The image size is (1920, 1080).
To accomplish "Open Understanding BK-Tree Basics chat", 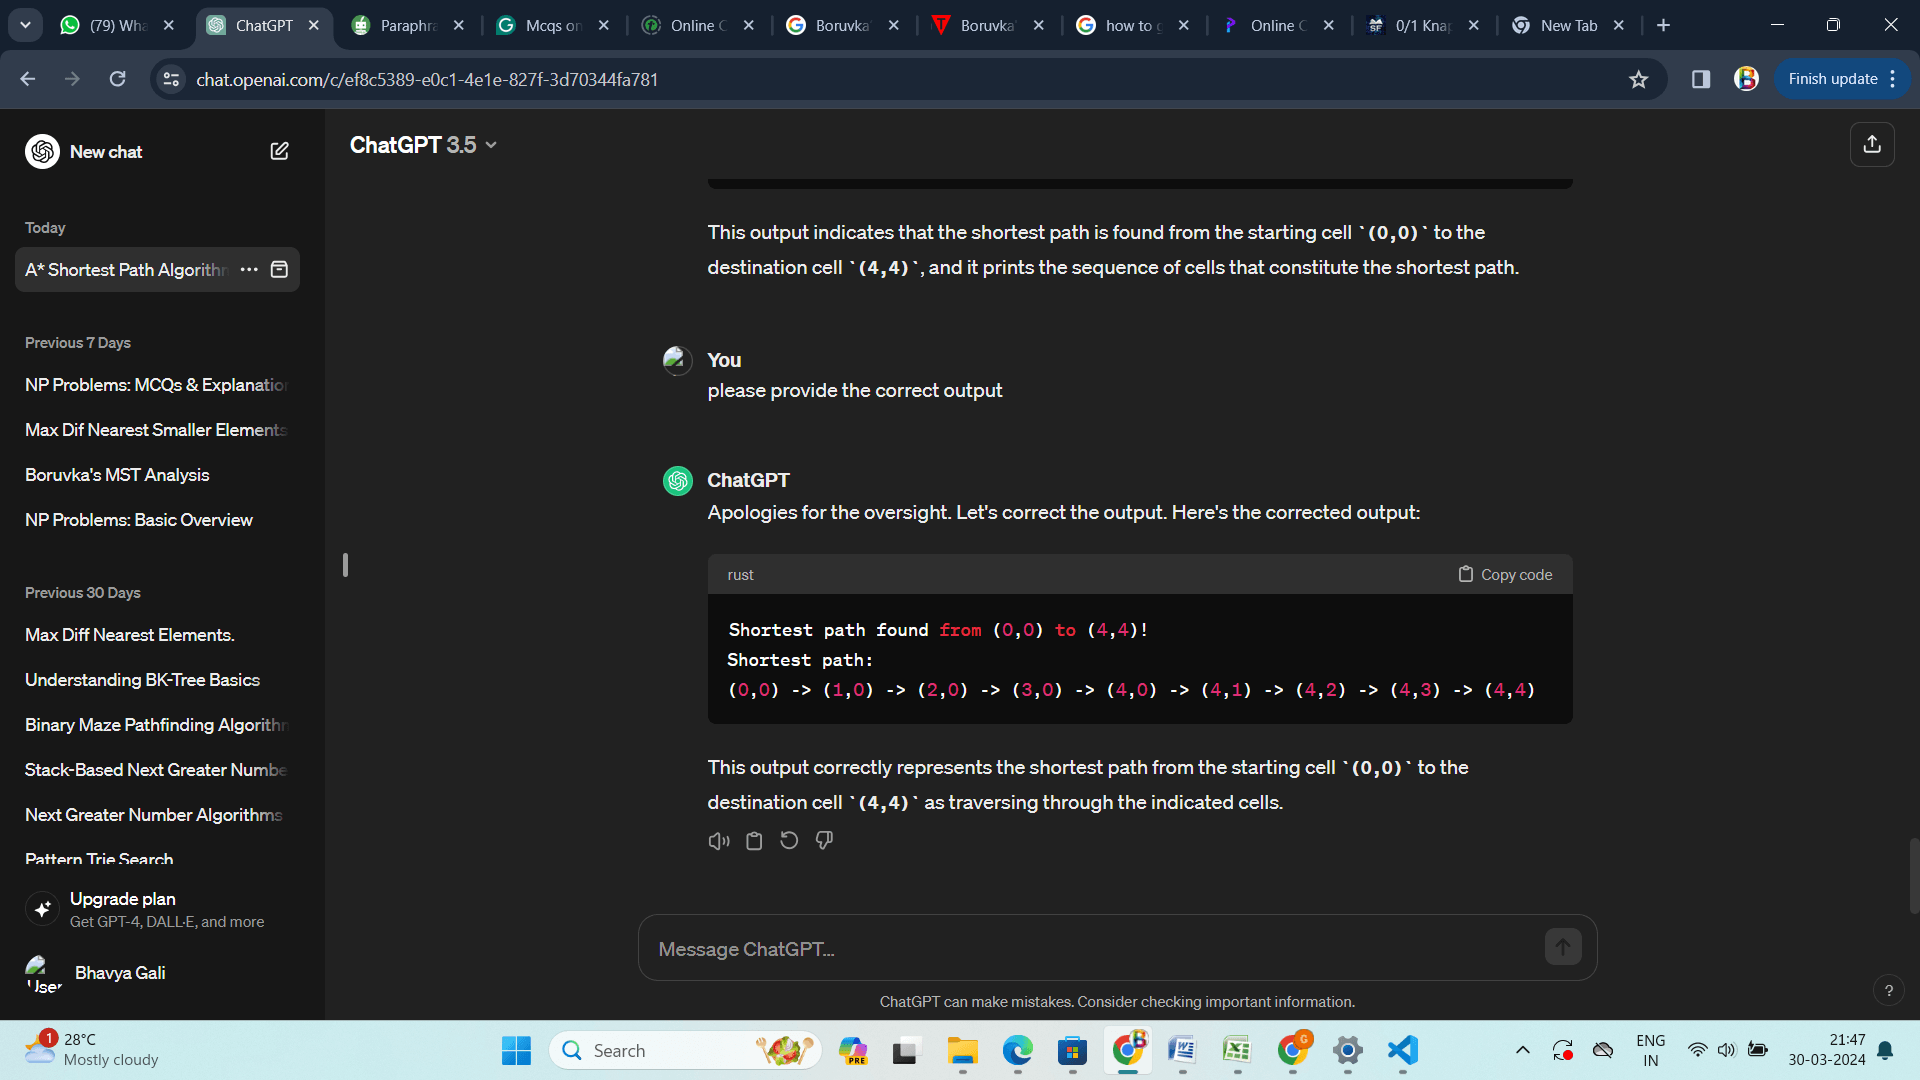I will (x=157, y=680).
